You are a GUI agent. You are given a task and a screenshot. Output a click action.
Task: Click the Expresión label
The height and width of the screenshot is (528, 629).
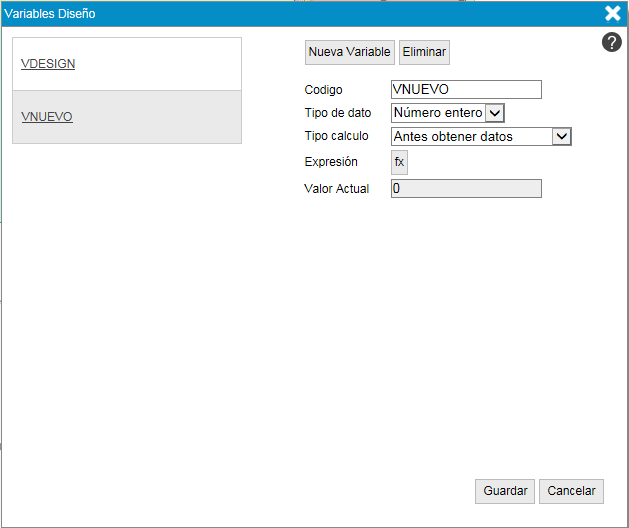331,162
